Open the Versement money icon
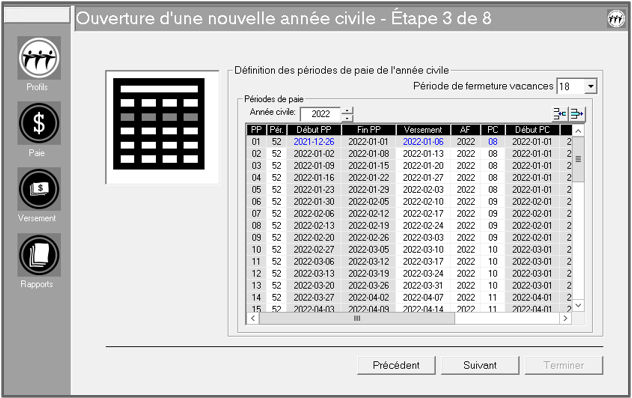632x398 pixels. click(x=39, y=189)
